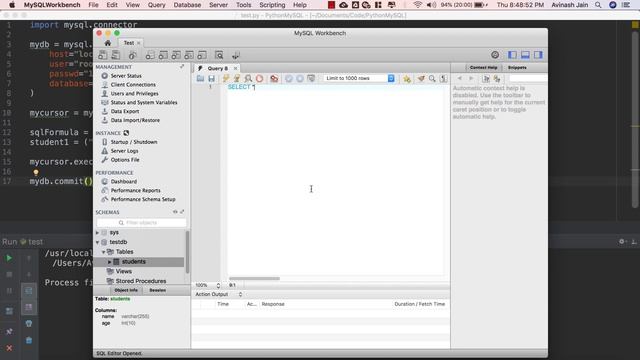The image size is (640, 360).
Task: Rollback transaction icon in query toolbar
Action: (300, 78)
